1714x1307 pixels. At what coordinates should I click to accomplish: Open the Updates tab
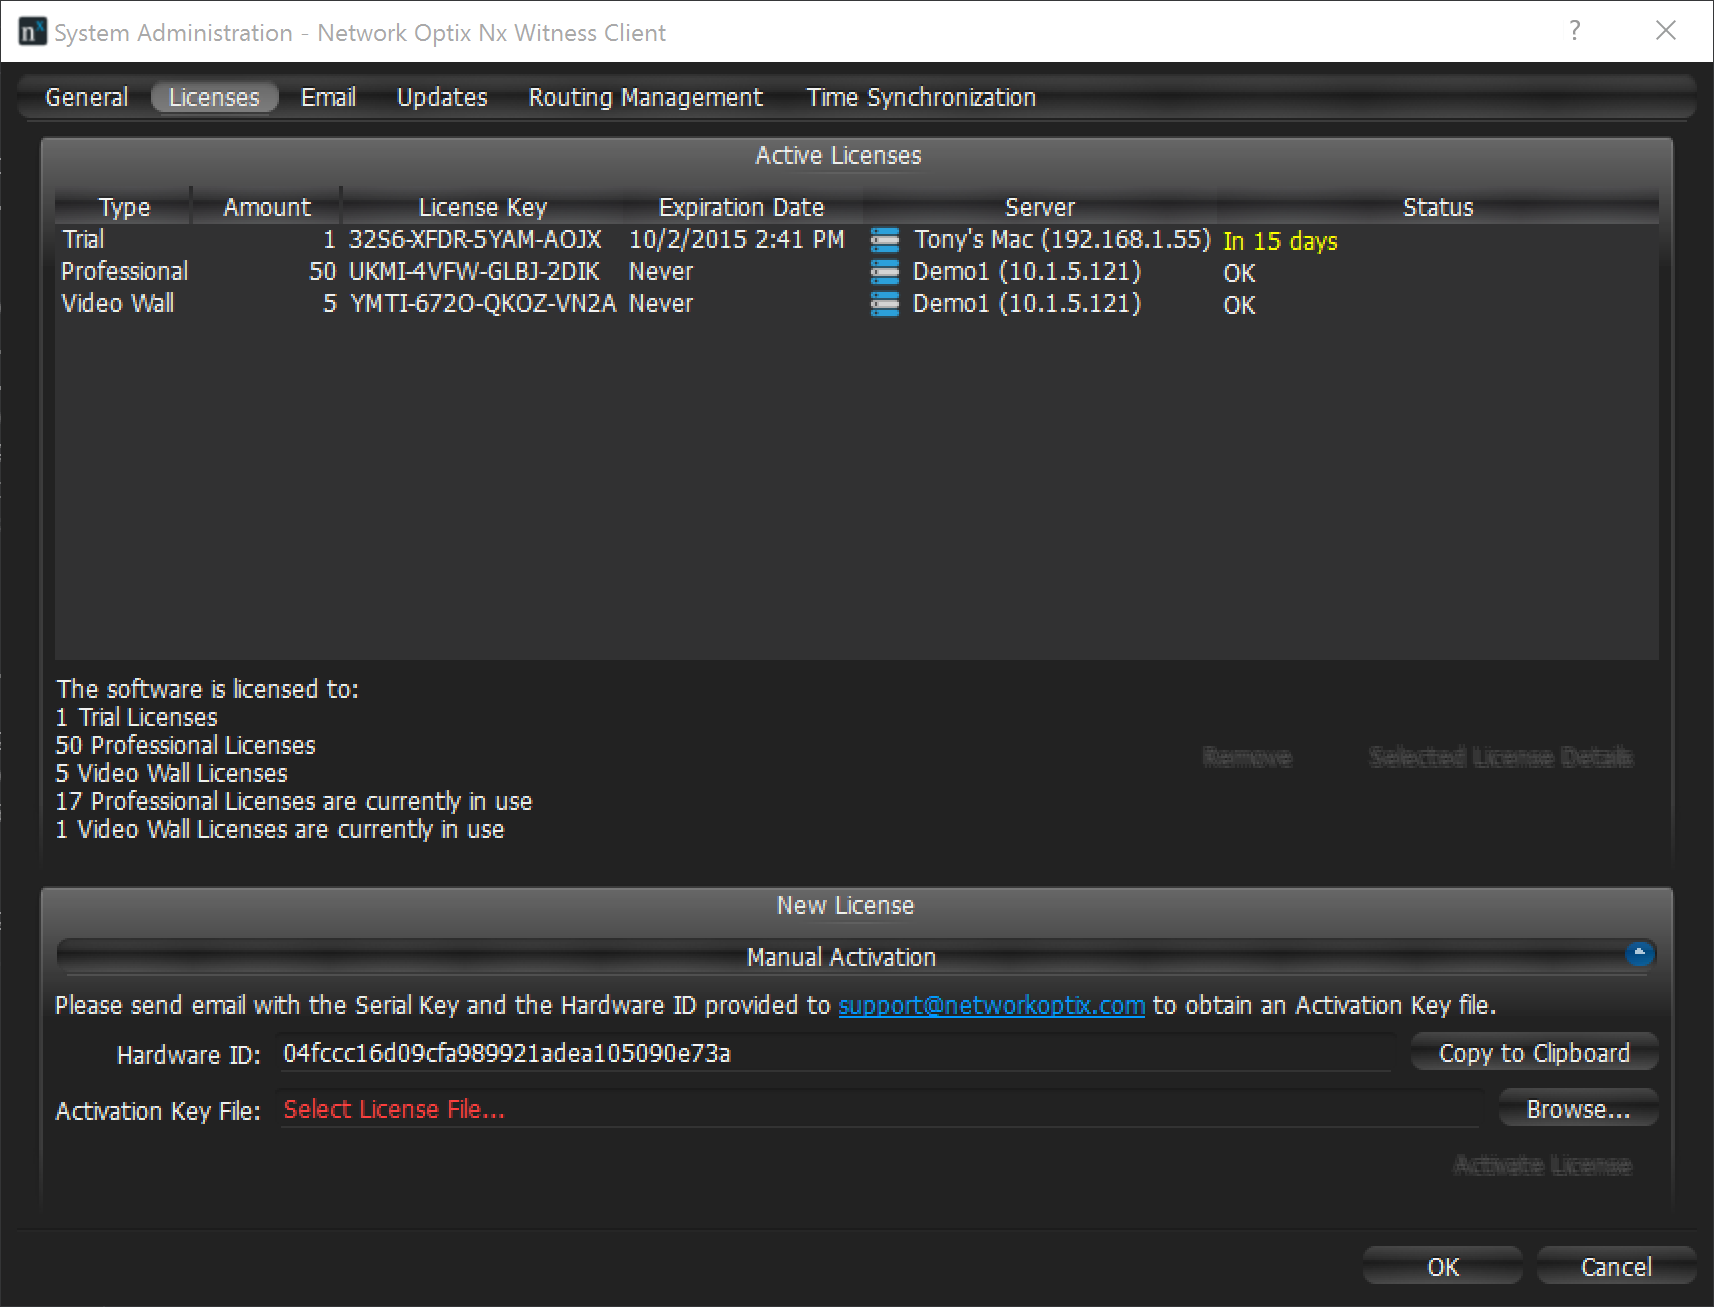[x=442, y=97]
